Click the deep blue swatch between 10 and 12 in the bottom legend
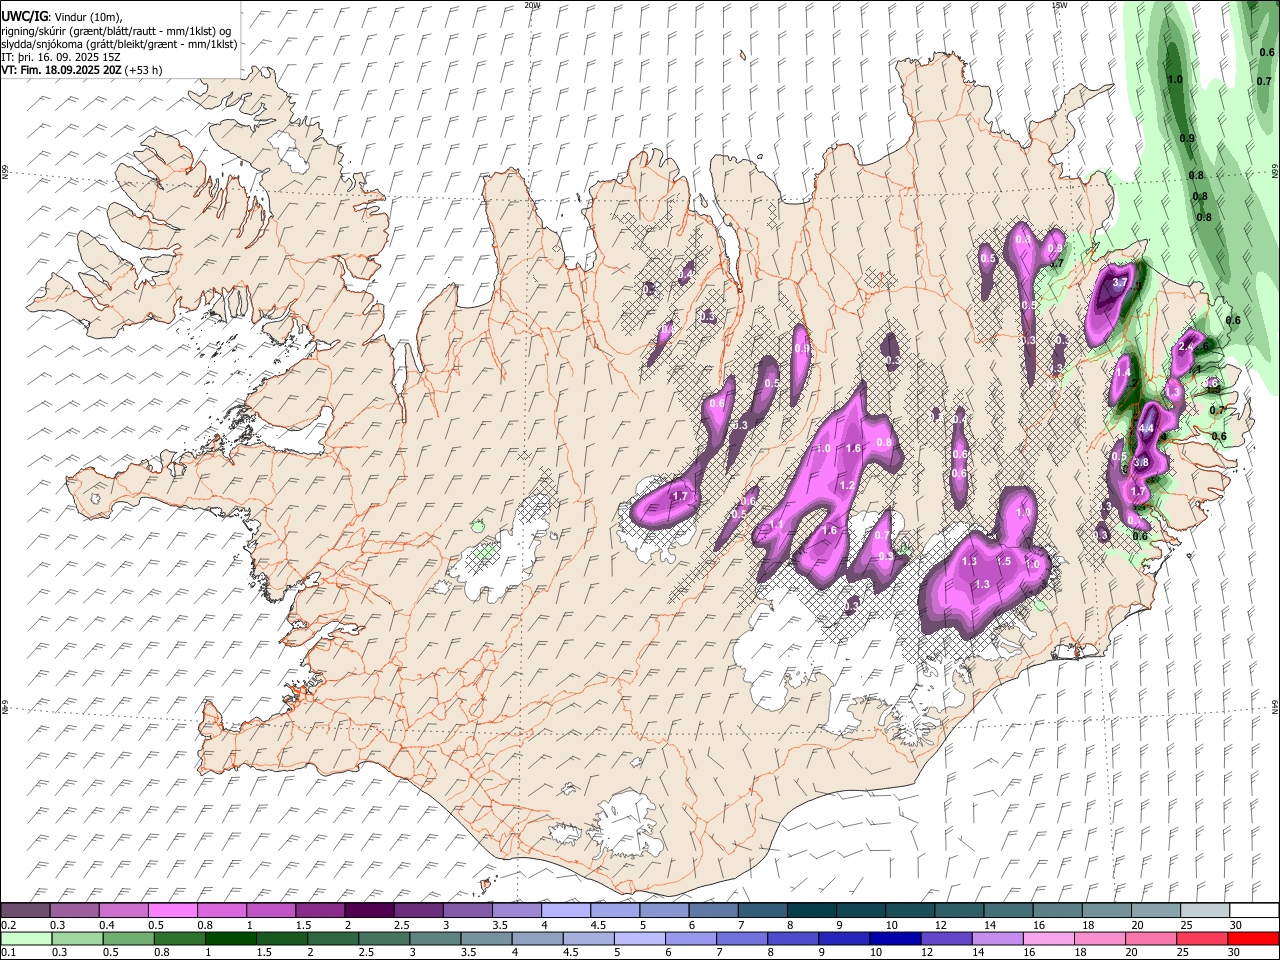This screenshot has width=1280, height=960. (894, 938)
